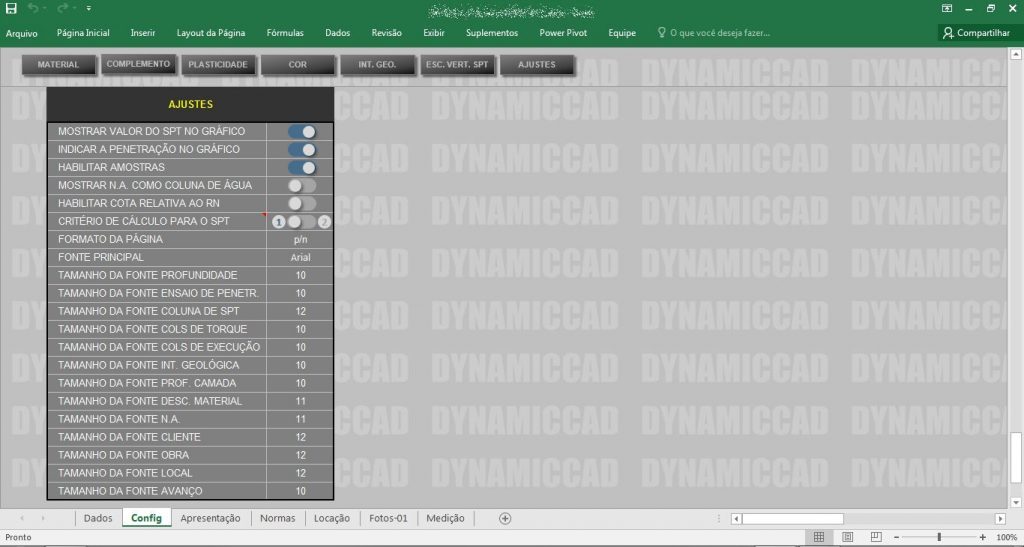Click the AJUSTES button
The width and height of the screenshot is (1024, 547).
coord(537,65)
